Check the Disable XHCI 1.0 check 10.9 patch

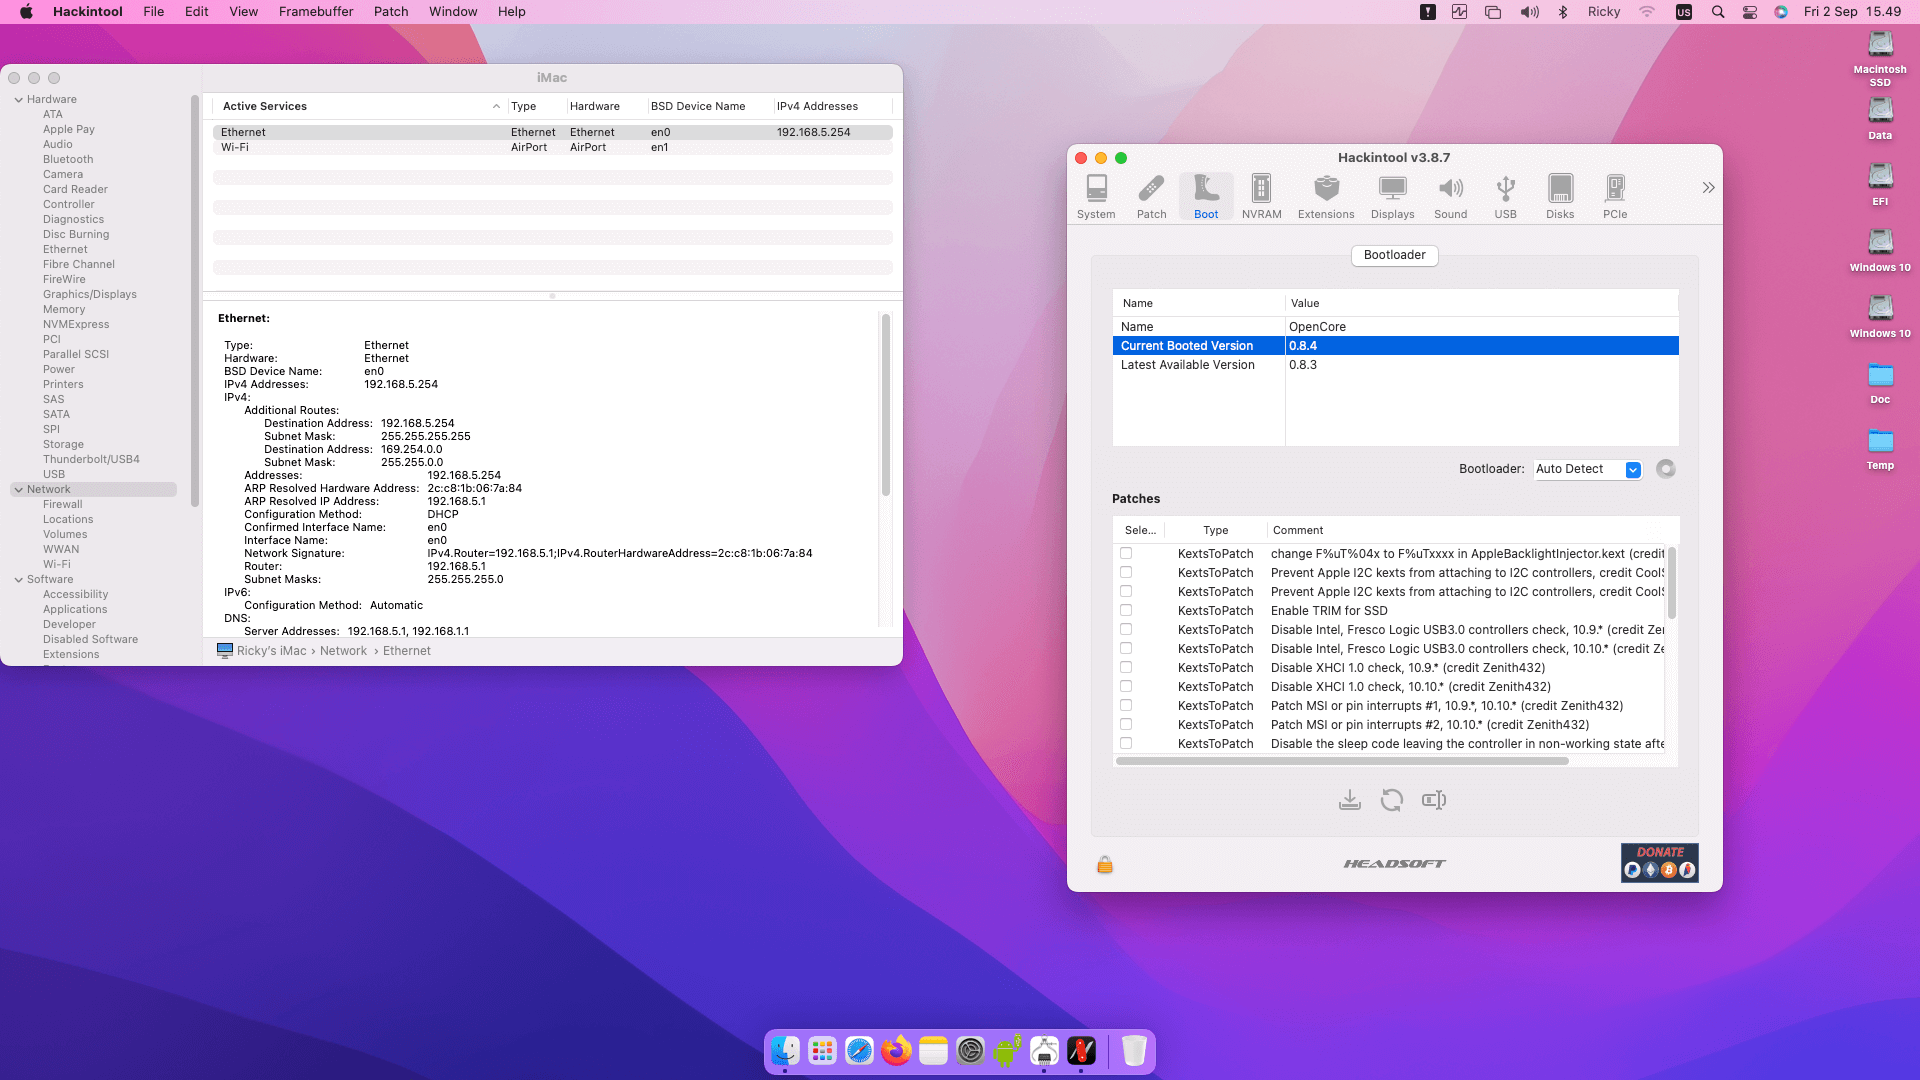pos(1127,667)
